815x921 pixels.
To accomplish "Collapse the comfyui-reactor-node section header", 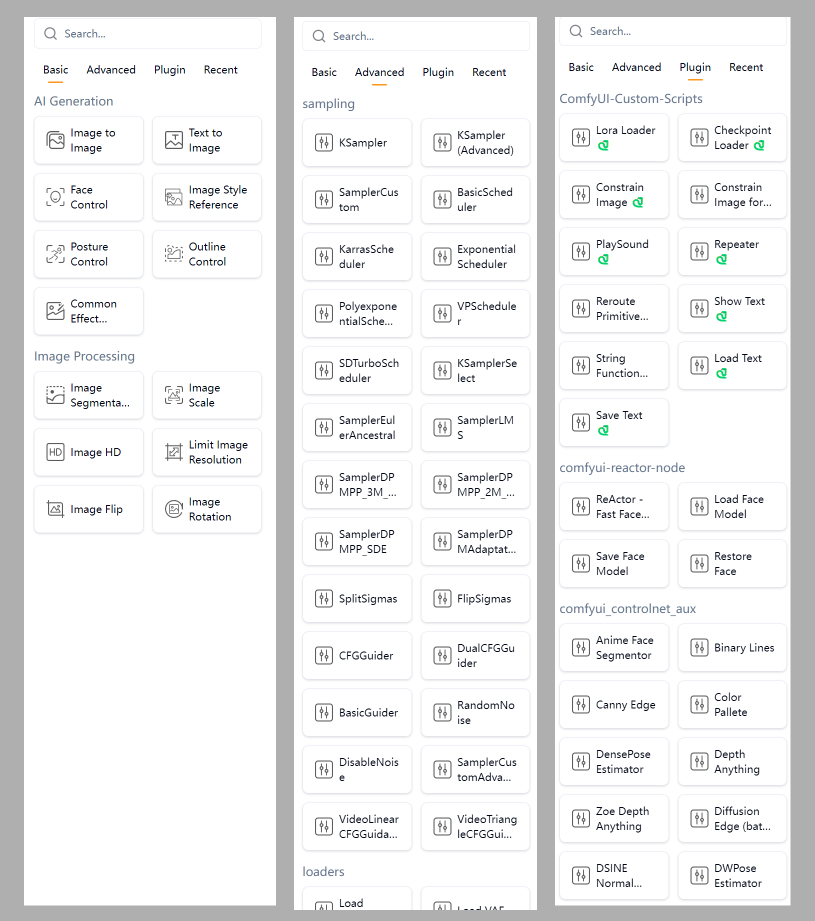I will point(622,468).
